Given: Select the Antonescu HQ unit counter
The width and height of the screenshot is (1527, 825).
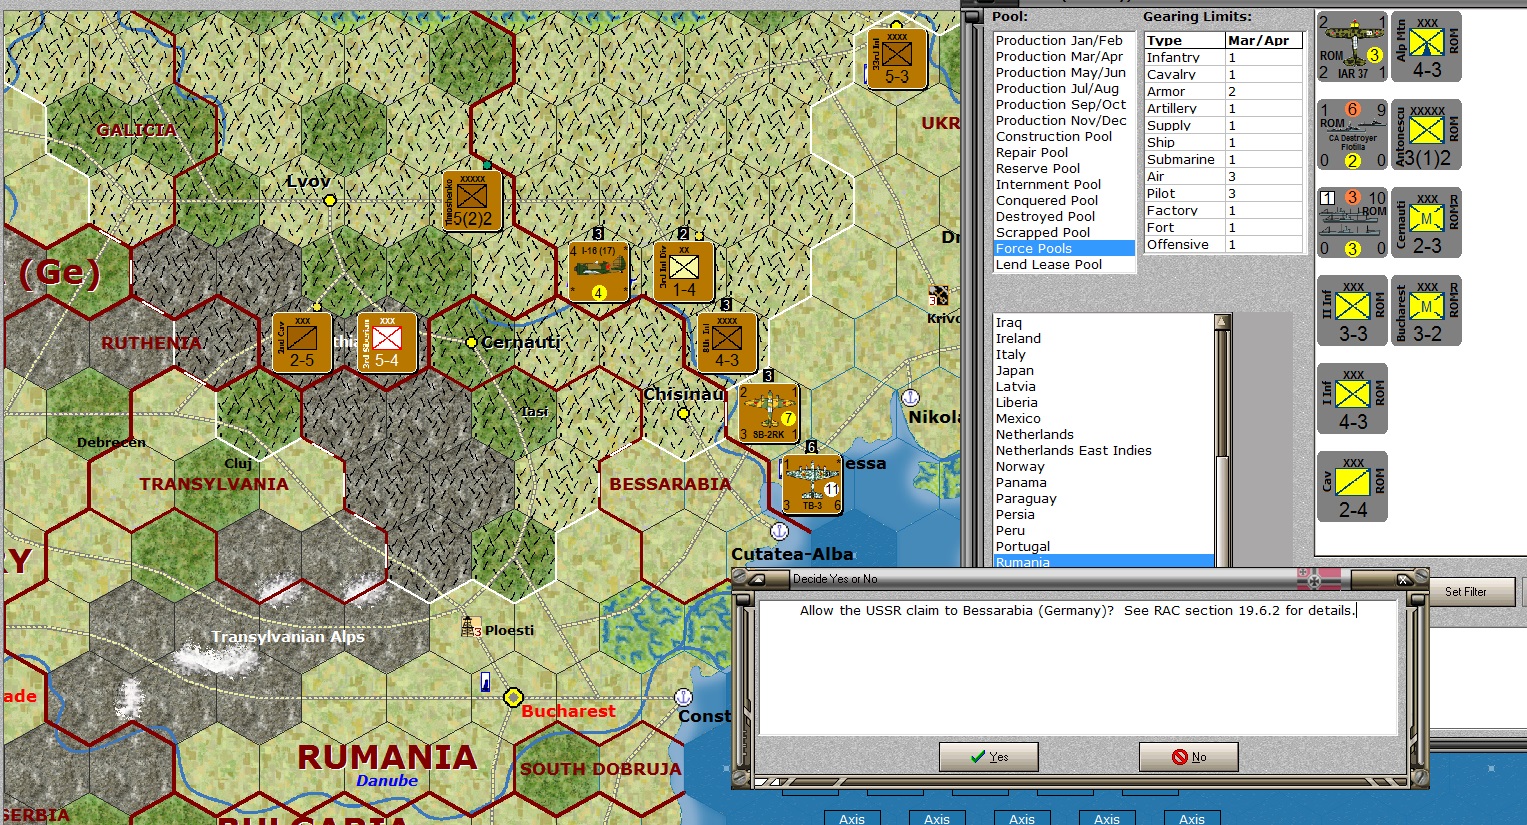Looking at the screenshot, I should pos(1426,135).
